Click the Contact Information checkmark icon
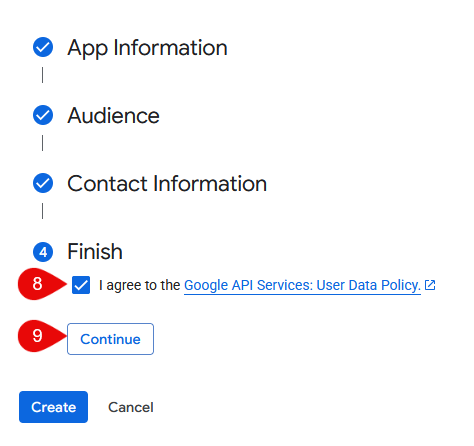Image resolution: width=474 pixels, height=446 pixels. click(43, 183)
